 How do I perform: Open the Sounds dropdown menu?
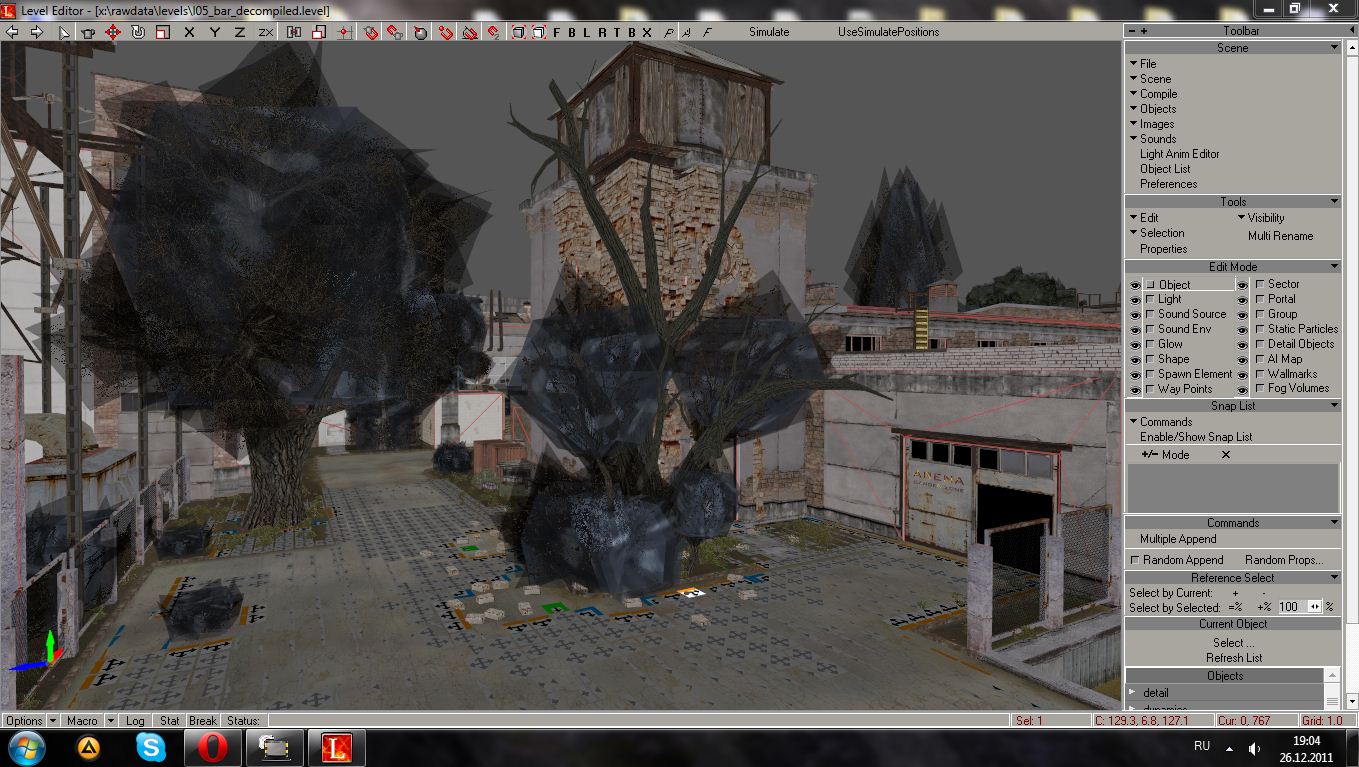click(x=1153, y=139)
